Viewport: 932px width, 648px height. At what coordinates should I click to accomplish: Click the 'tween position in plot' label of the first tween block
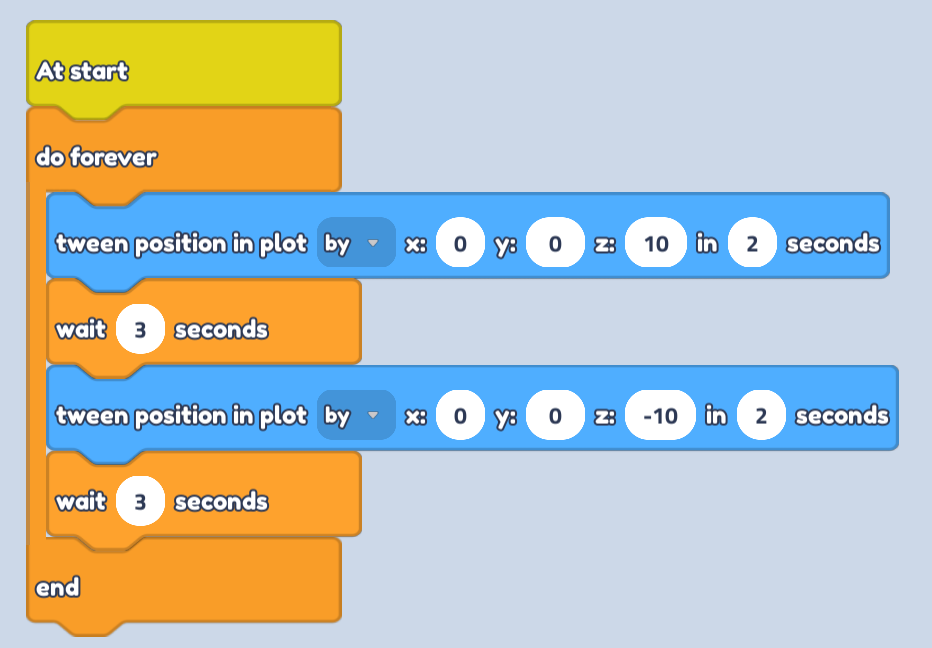pos(181,243)
